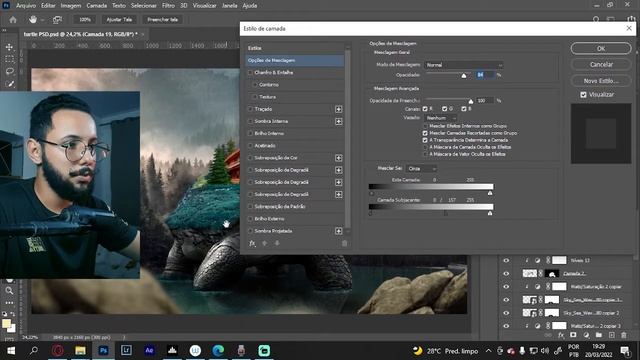Select the Rectangular Marquee tool
The height and width of the screenshot is (360, 640).
tap(9, 59)
